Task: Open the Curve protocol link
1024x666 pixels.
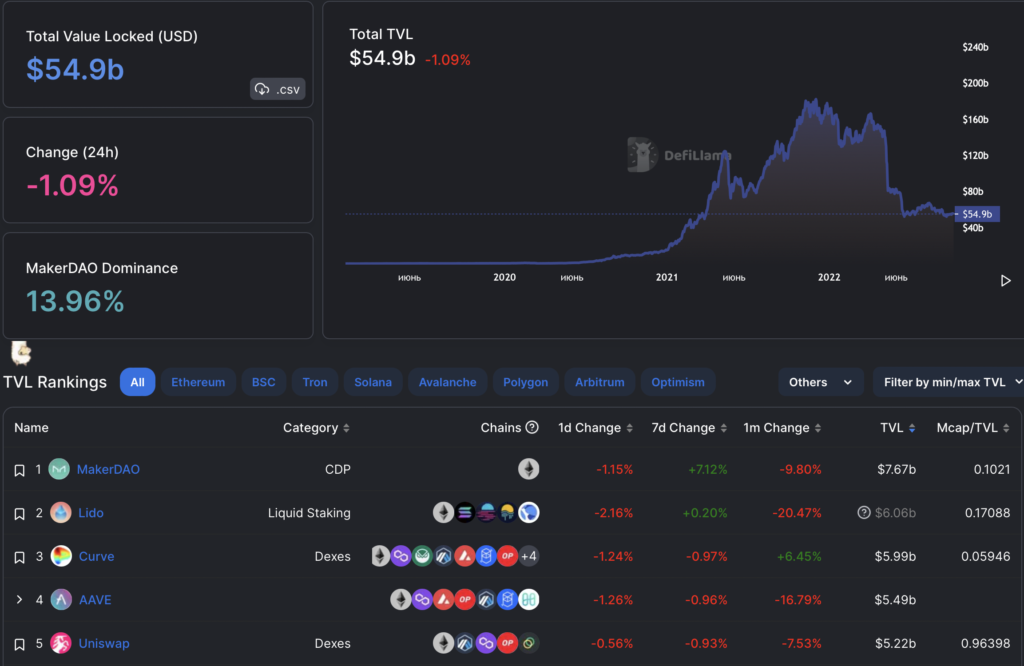Action: (97, 556)
